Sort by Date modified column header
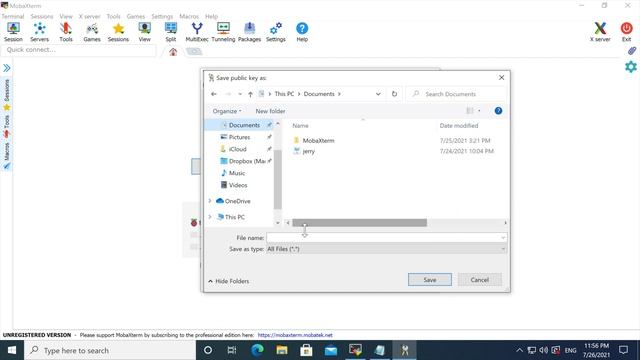 (459, 126)
